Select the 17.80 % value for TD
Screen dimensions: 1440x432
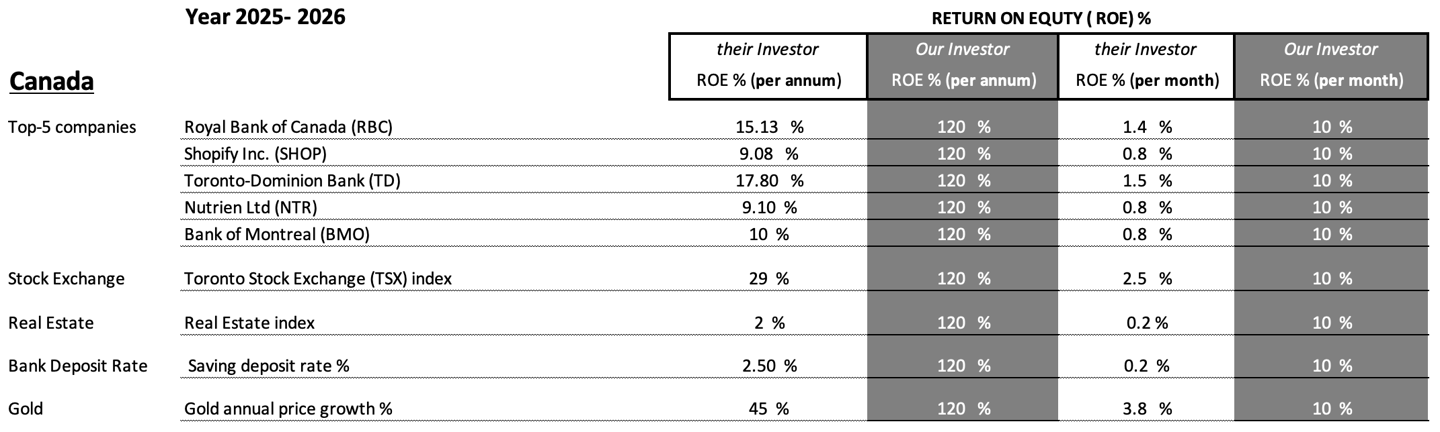coord(768,181)
